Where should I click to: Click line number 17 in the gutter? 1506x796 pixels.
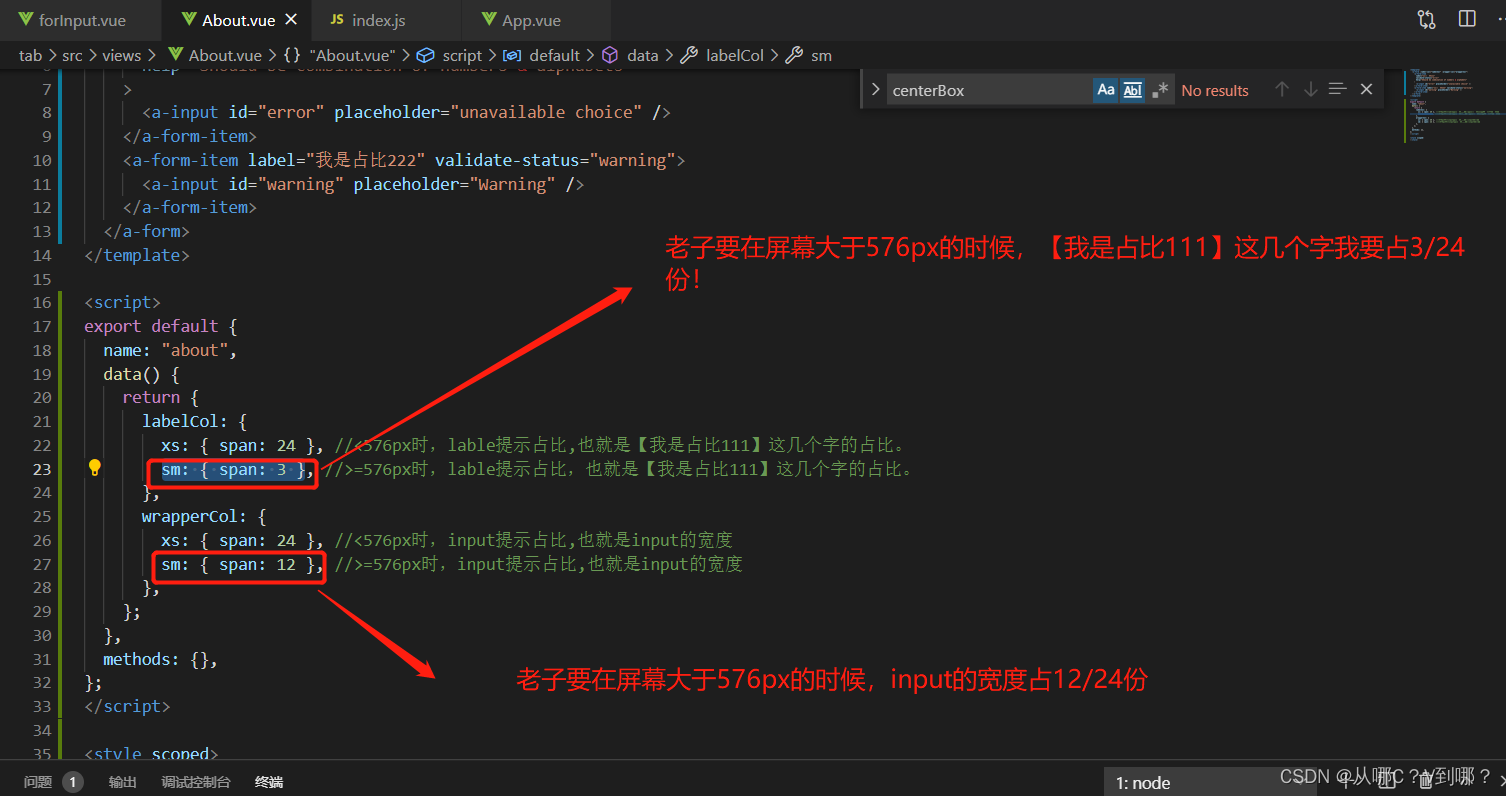point(41,326)
